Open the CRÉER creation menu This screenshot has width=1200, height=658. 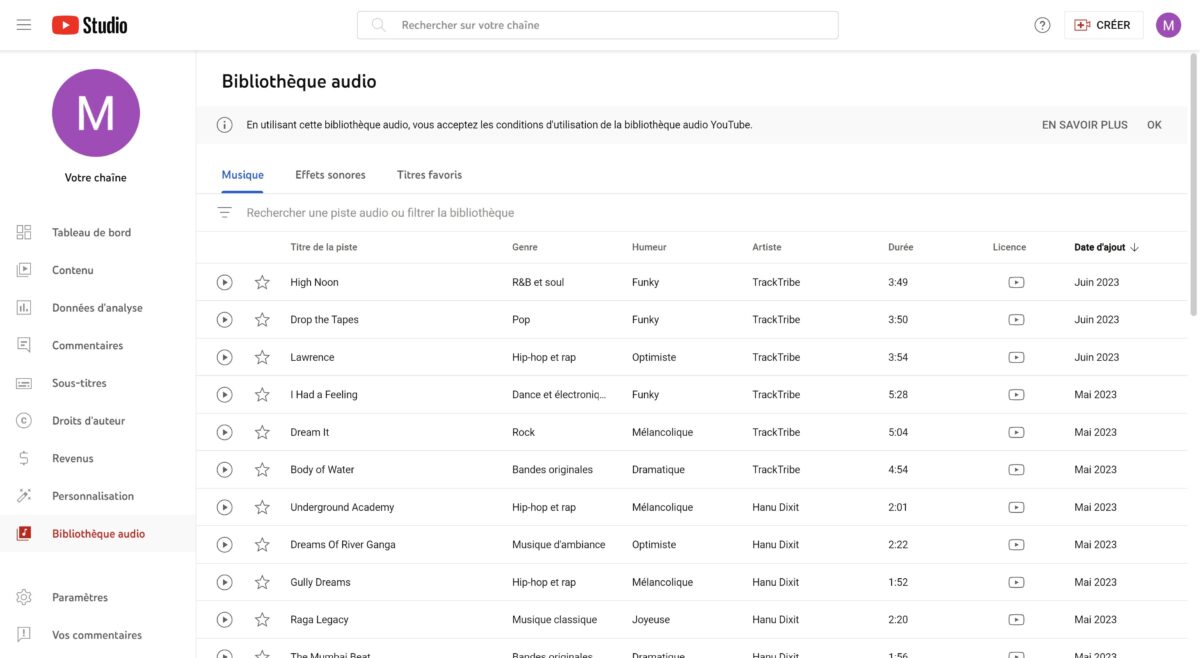click(1102, 25)
